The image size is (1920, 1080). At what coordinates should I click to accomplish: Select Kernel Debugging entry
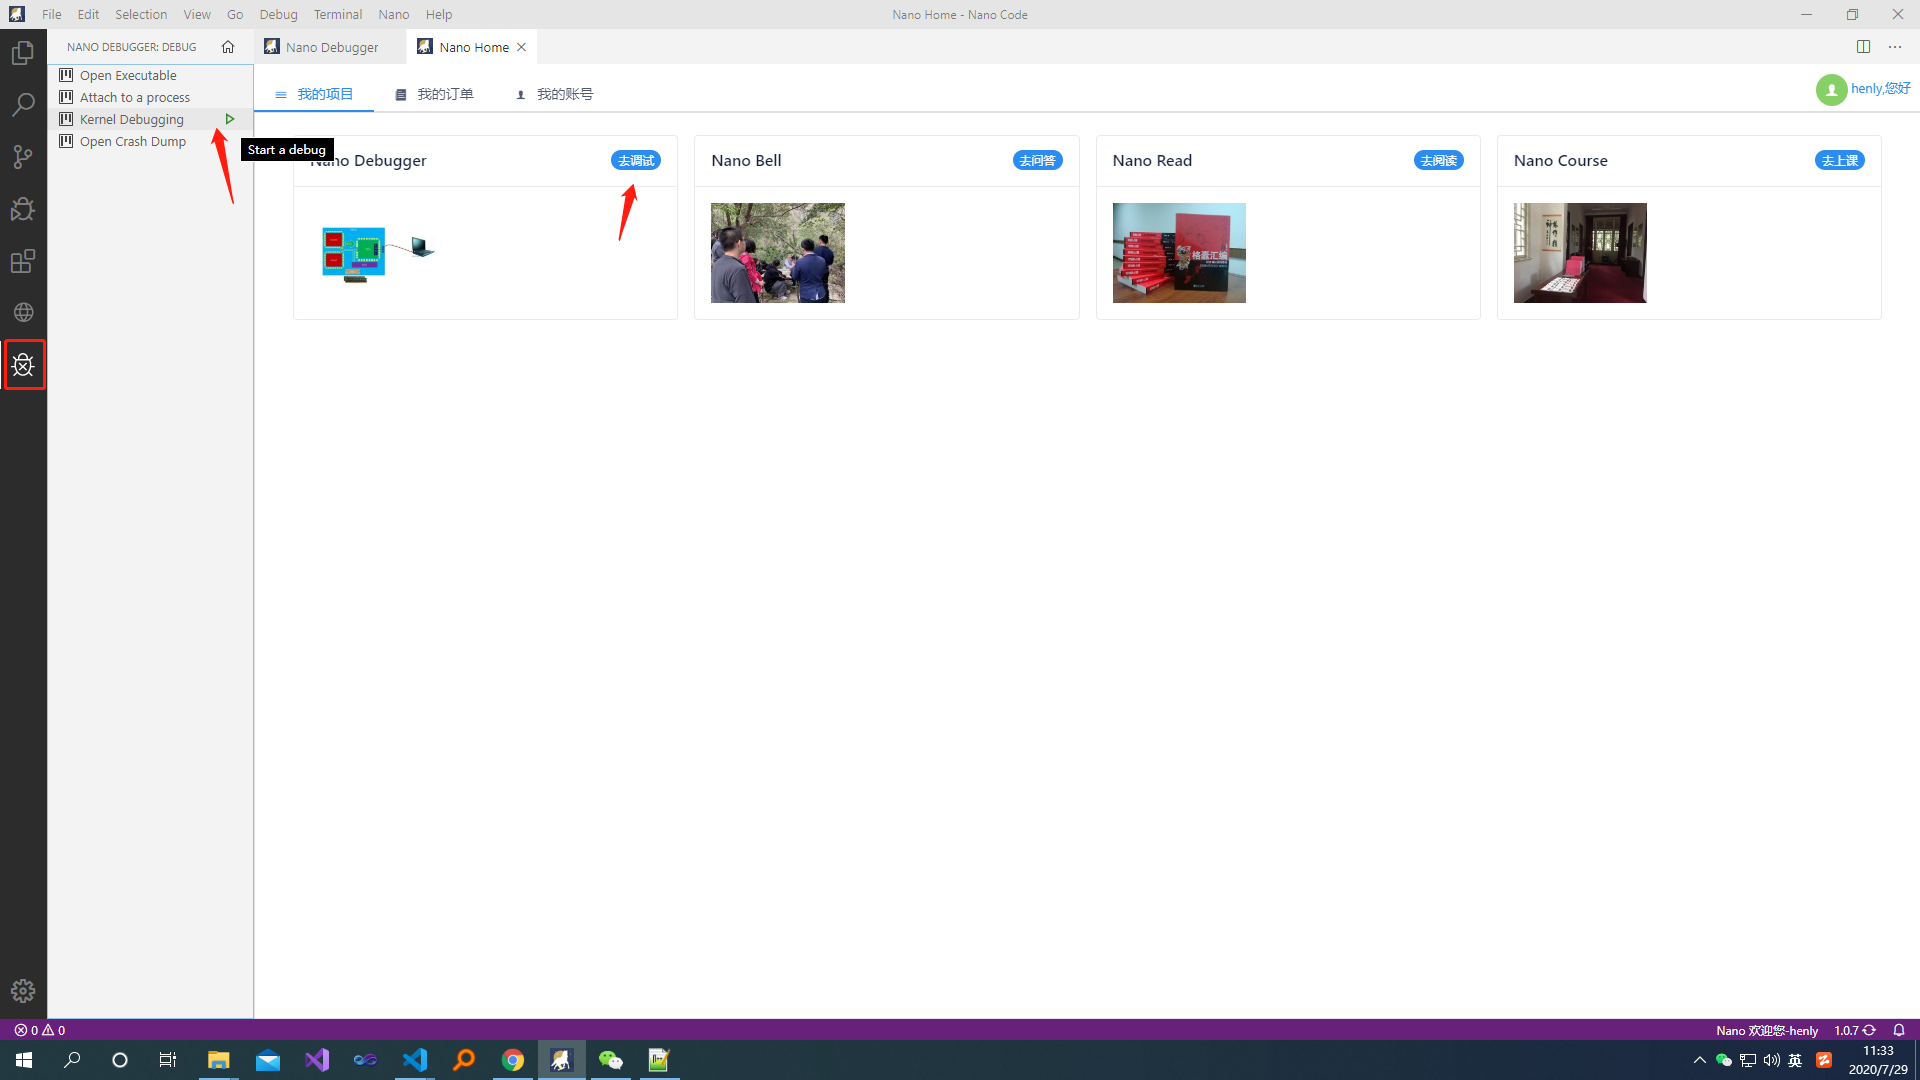click(x=150, y=119)
